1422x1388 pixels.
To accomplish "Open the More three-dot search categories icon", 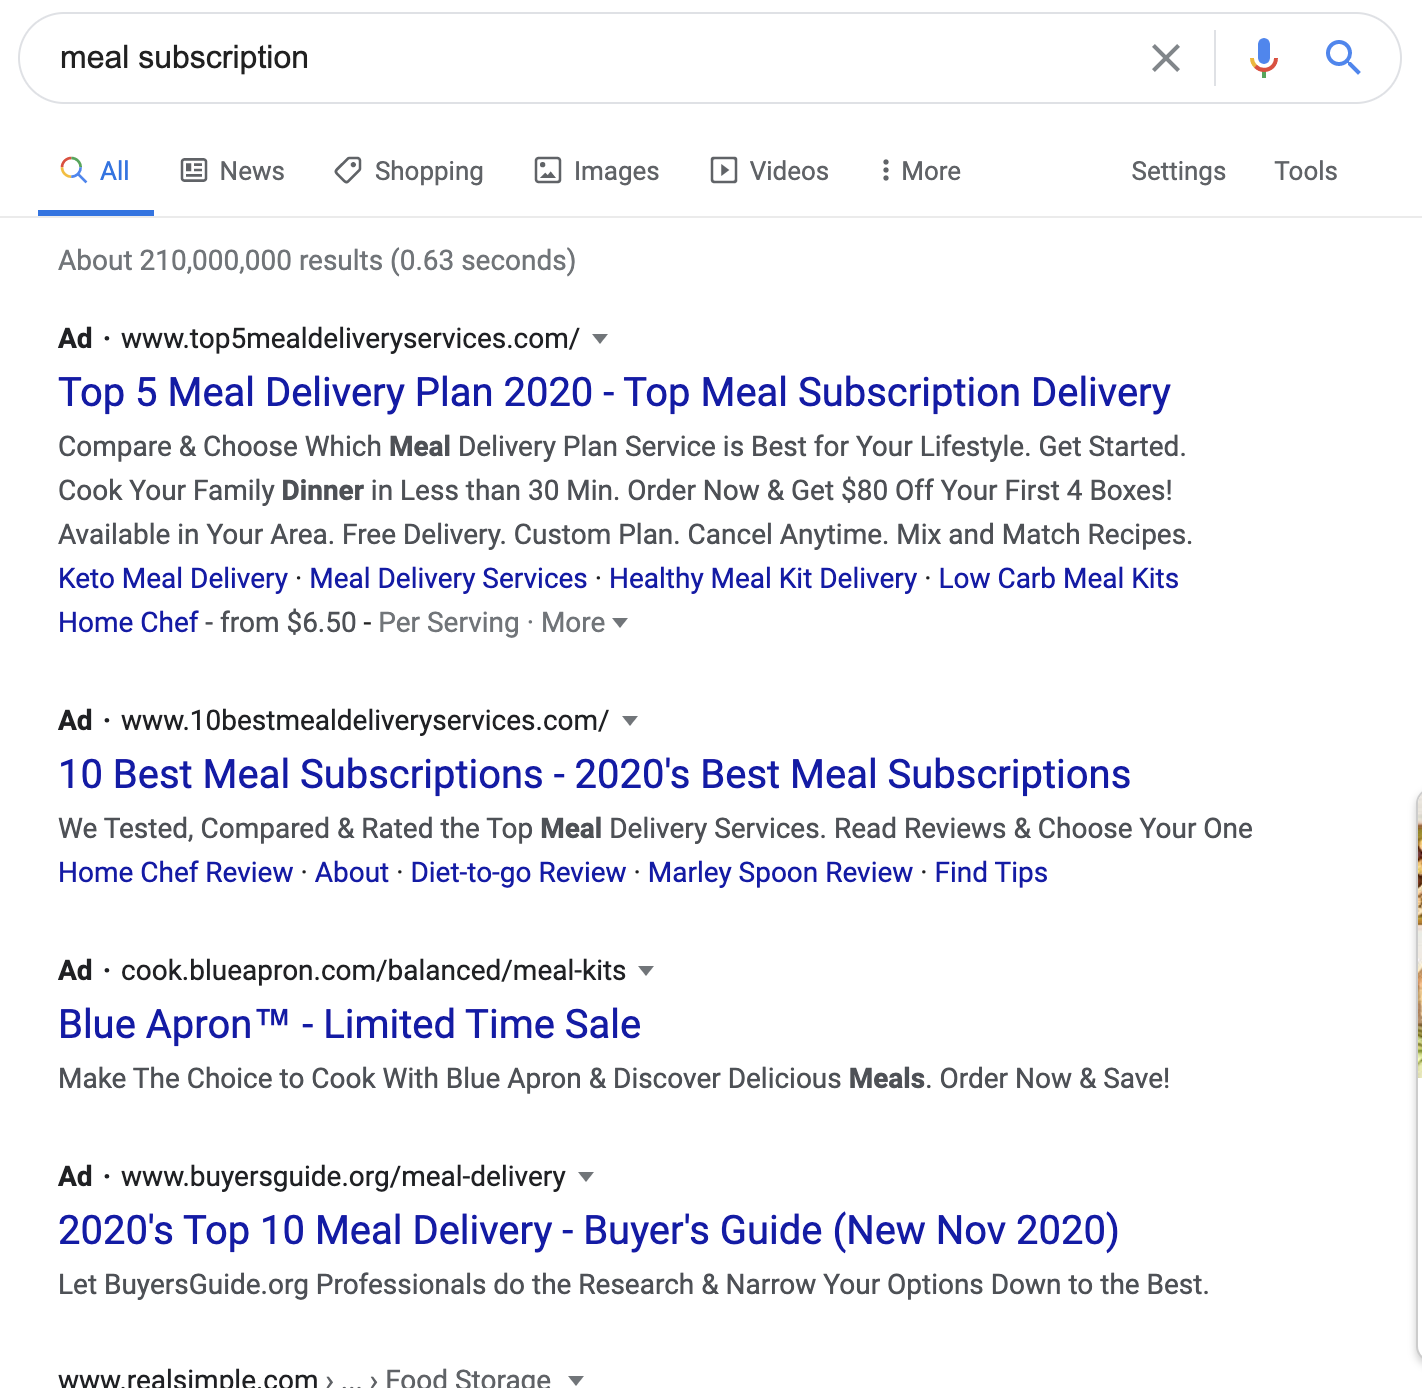I will [886, 170].
